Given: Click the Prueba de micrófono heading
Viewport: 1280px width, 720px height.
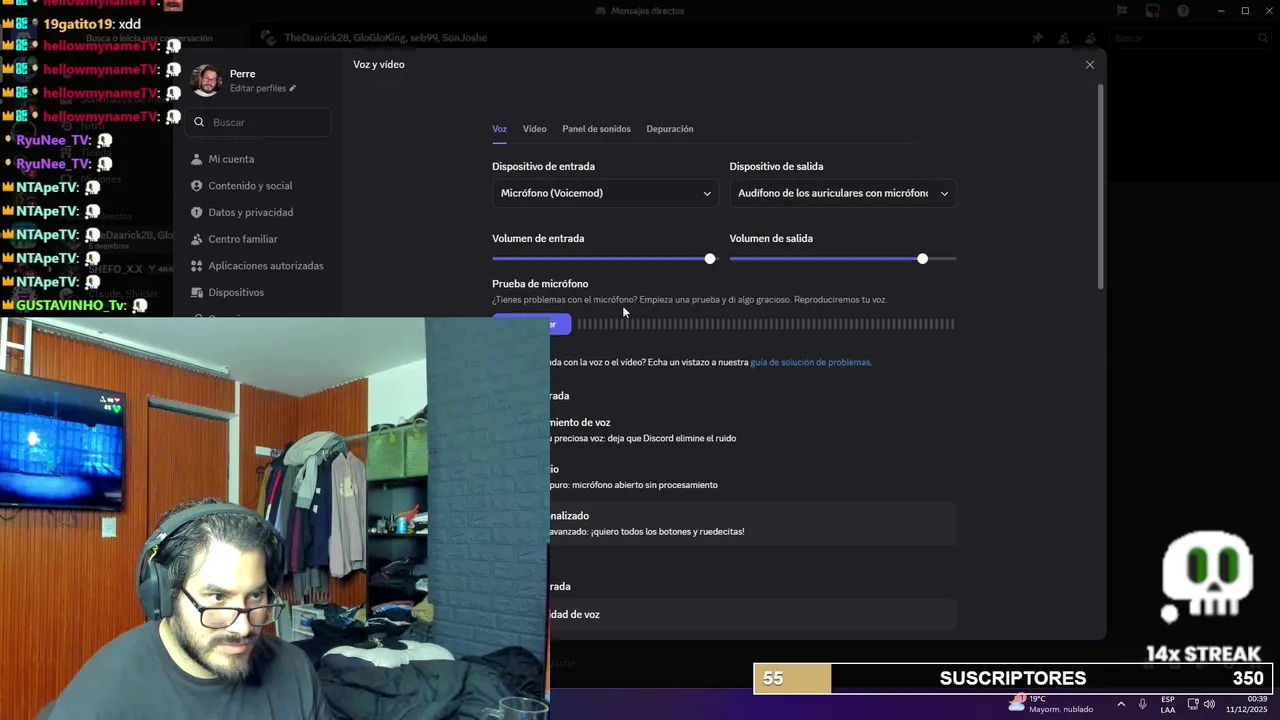Looking at the screenshot, I should (x=540, y=284).
